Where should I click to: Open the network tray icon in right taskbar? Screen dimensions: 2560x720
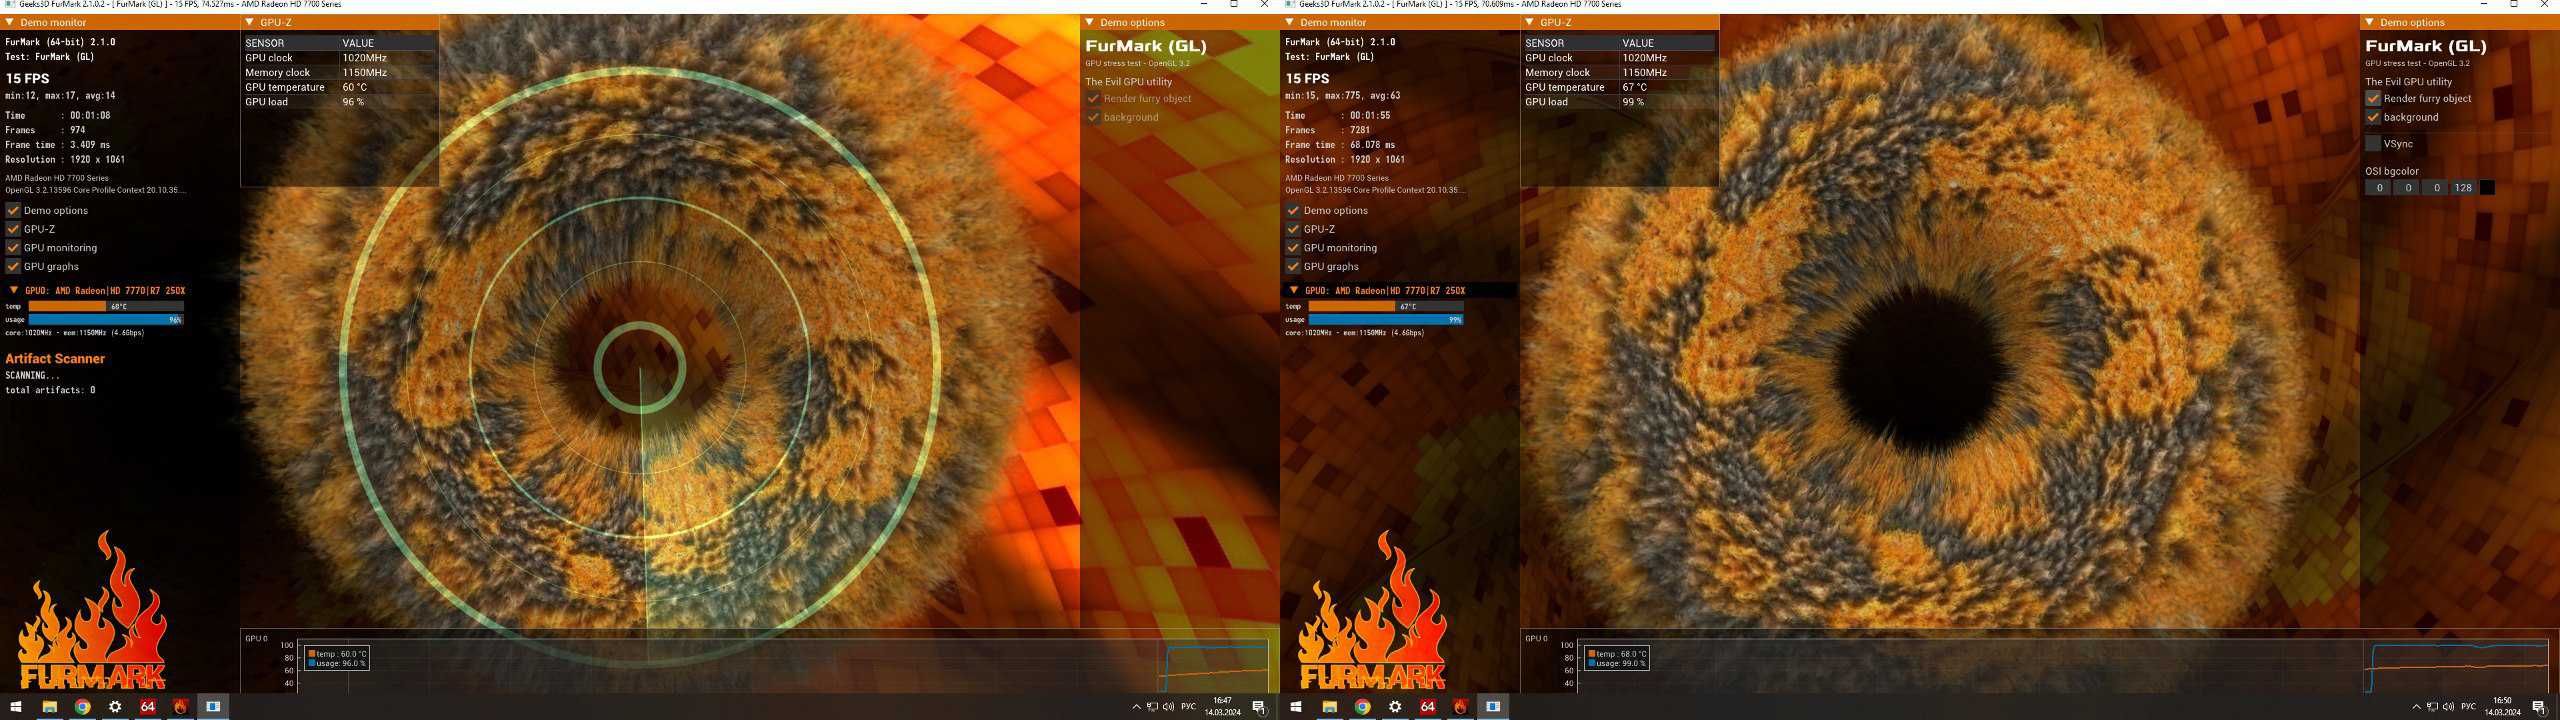click(x=2432, y=707)
